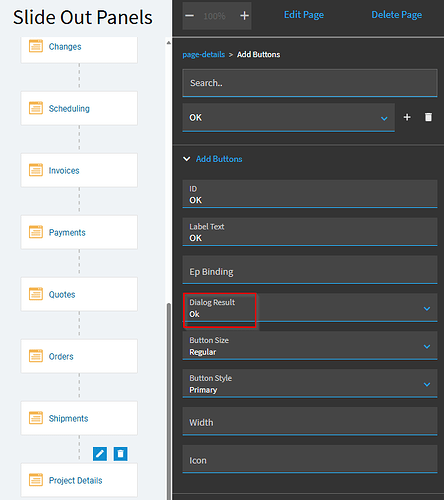Select the Scheduling panel item
444x500 pixels.
click(x=79, y=108)
